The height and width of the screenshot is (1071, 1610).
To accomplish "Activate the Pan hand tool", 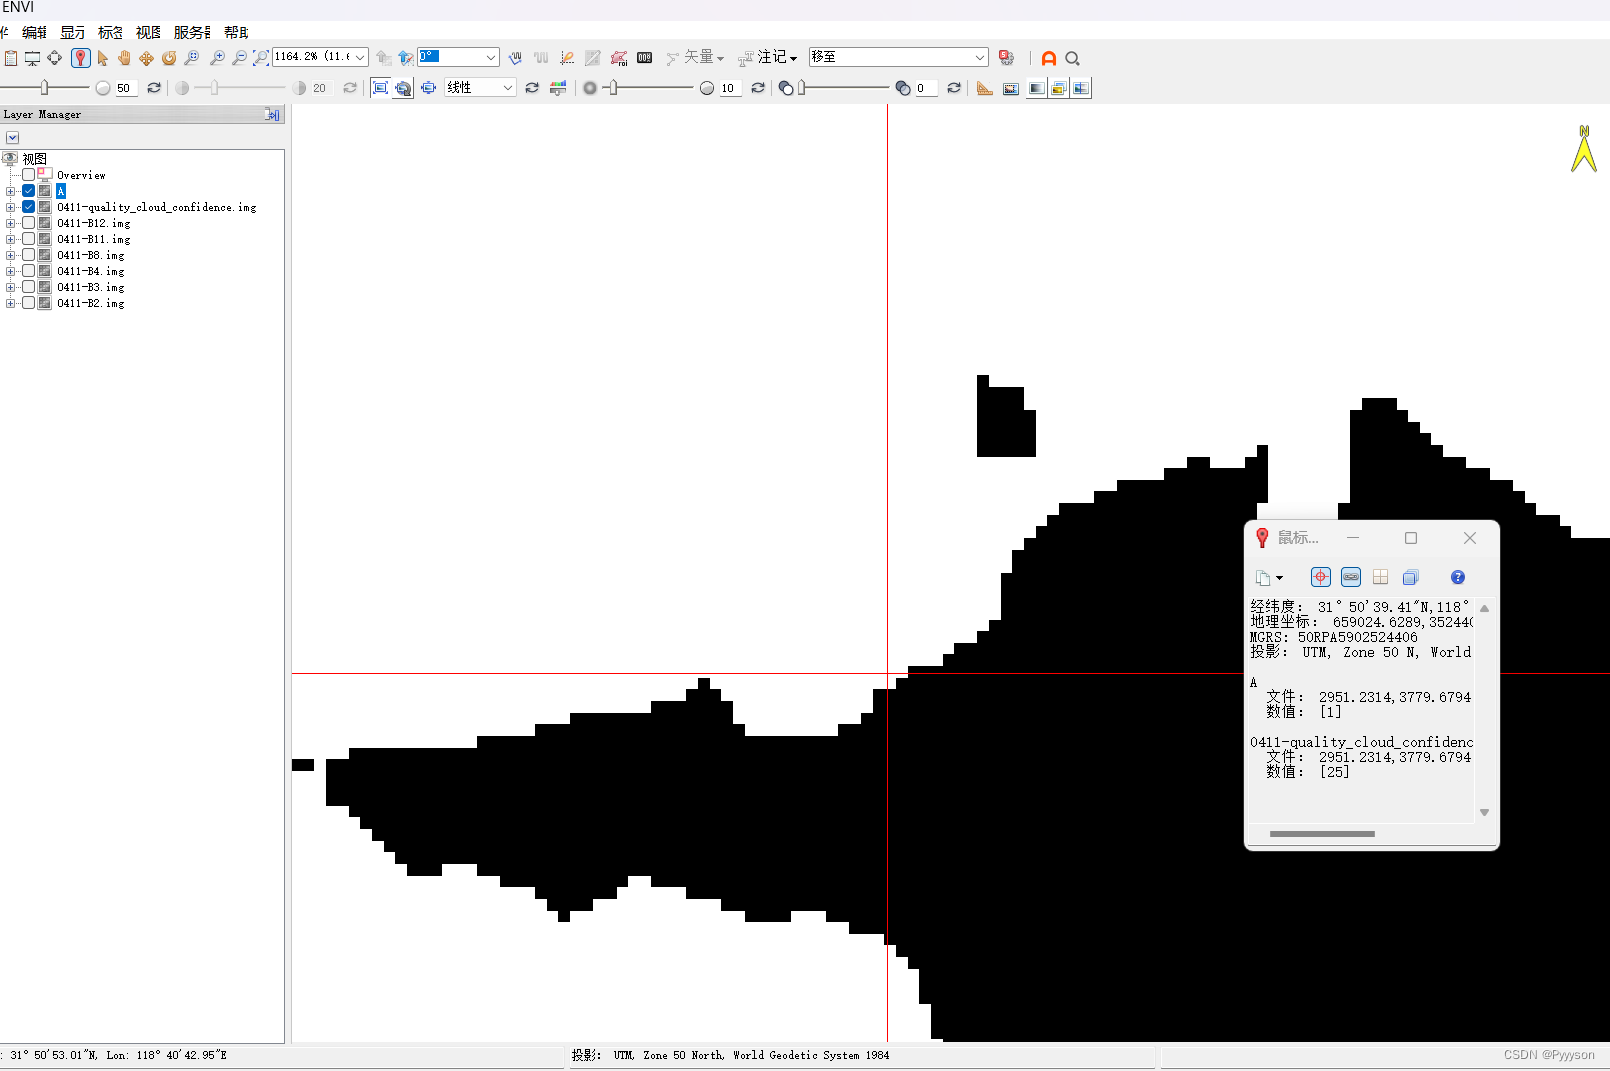I will pos(124,58).
